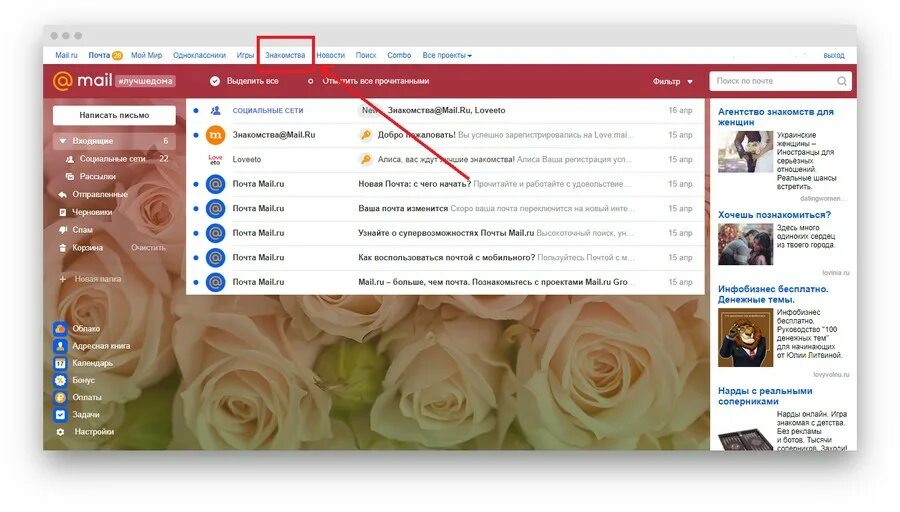Click avatar of 'Mail.ru – больше, чем почта'
900x512 pixels.
point(215,282)
